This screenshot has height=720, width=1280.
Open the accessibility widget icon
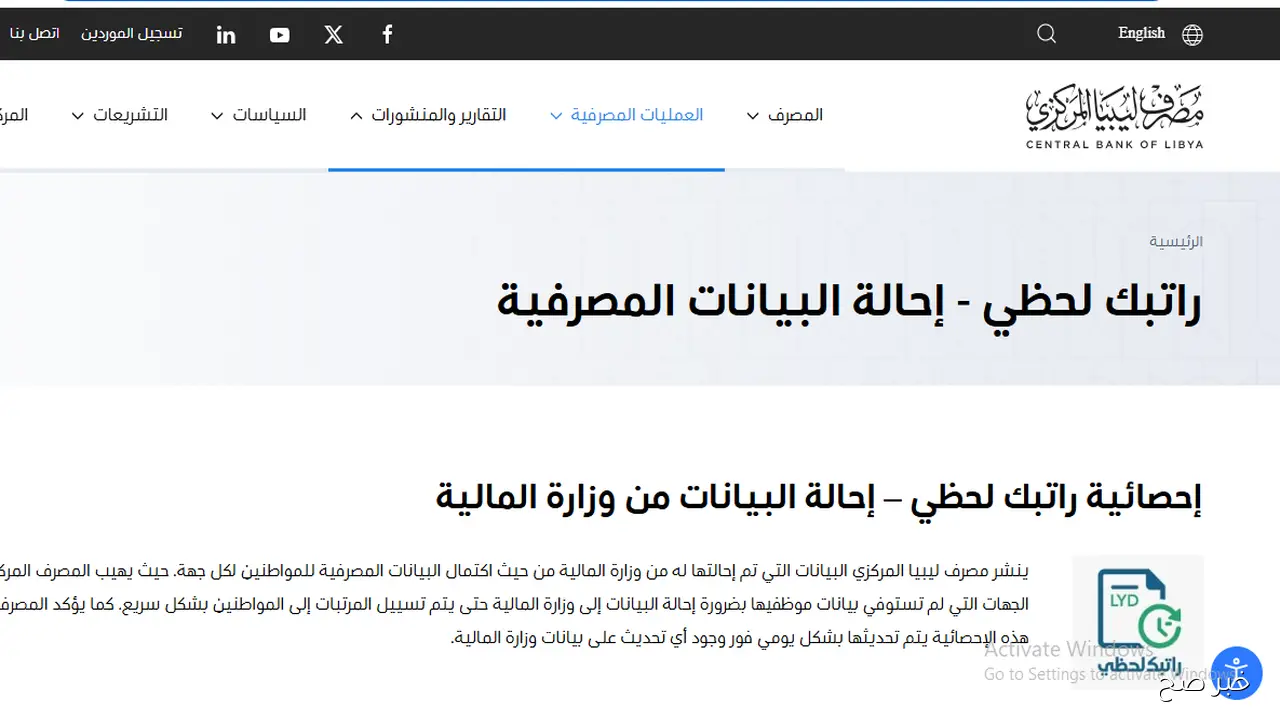1237,672
